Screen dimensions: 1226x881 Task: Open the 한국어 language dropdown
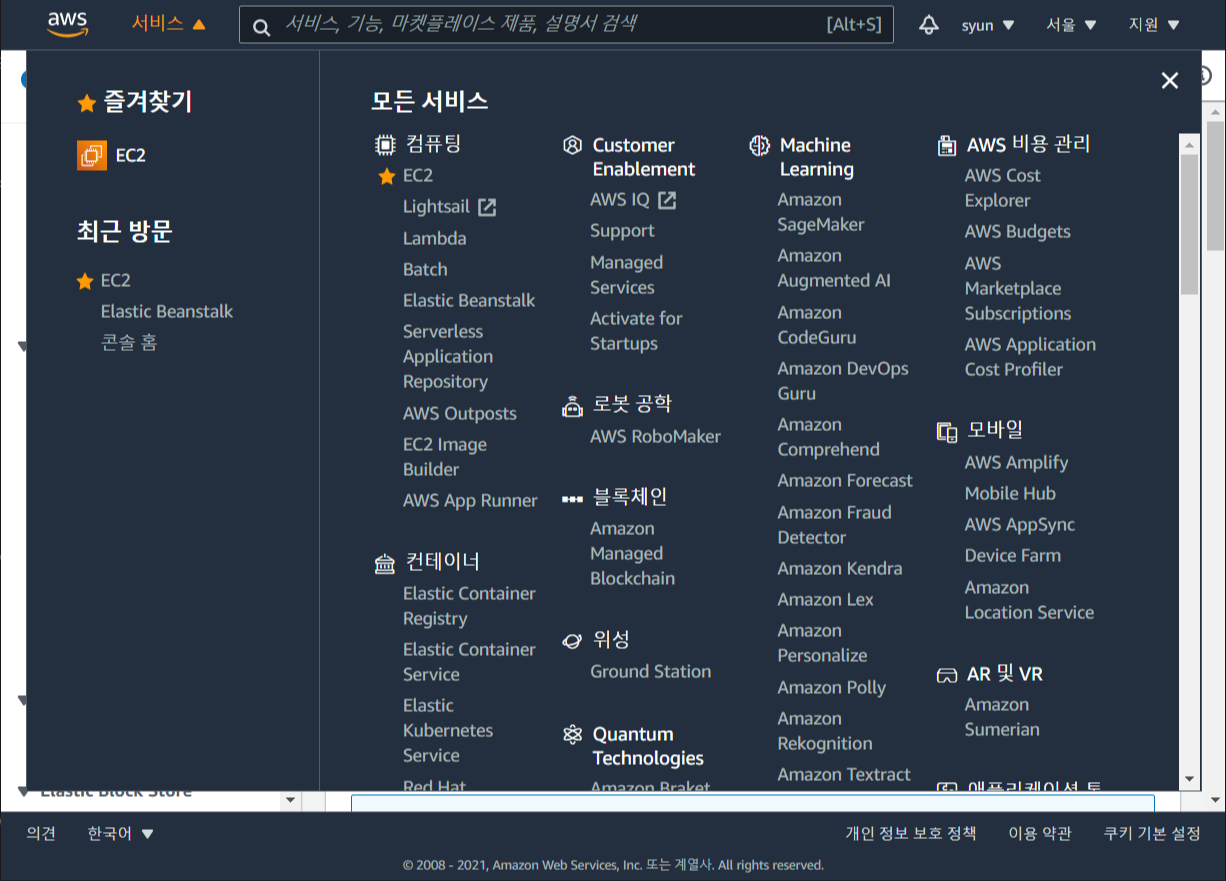coord(121,833)
